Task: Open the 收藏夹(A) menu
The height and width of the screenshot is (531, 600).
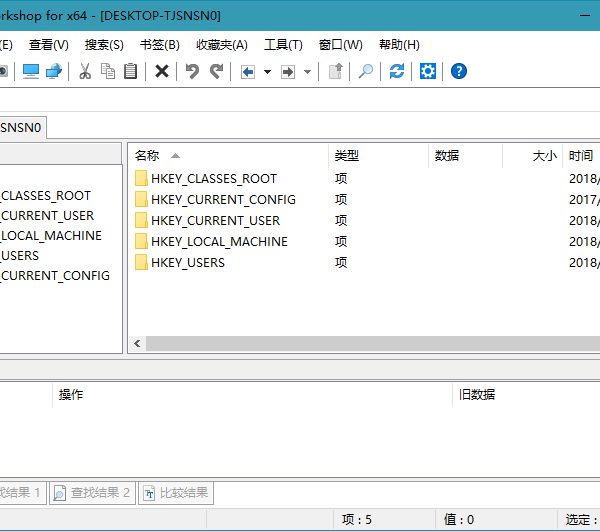Action: [x=222, y=45]
